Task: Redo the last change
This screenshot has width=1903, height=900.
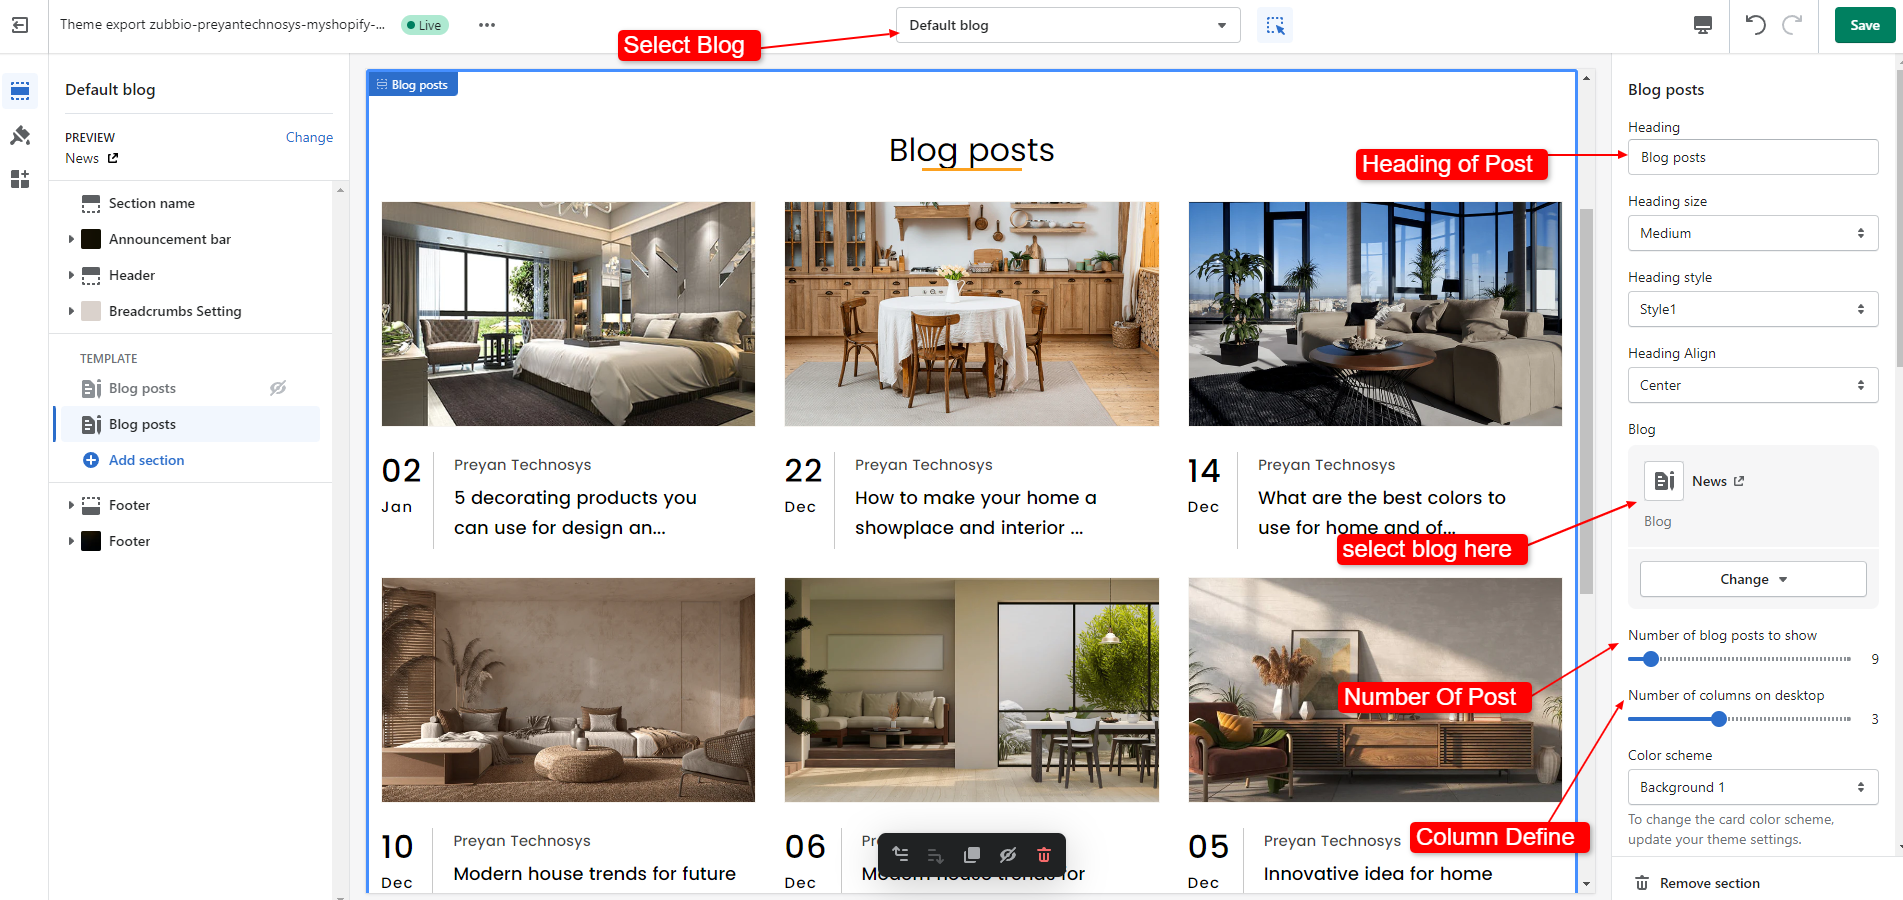Action: tap(1792, 25)
